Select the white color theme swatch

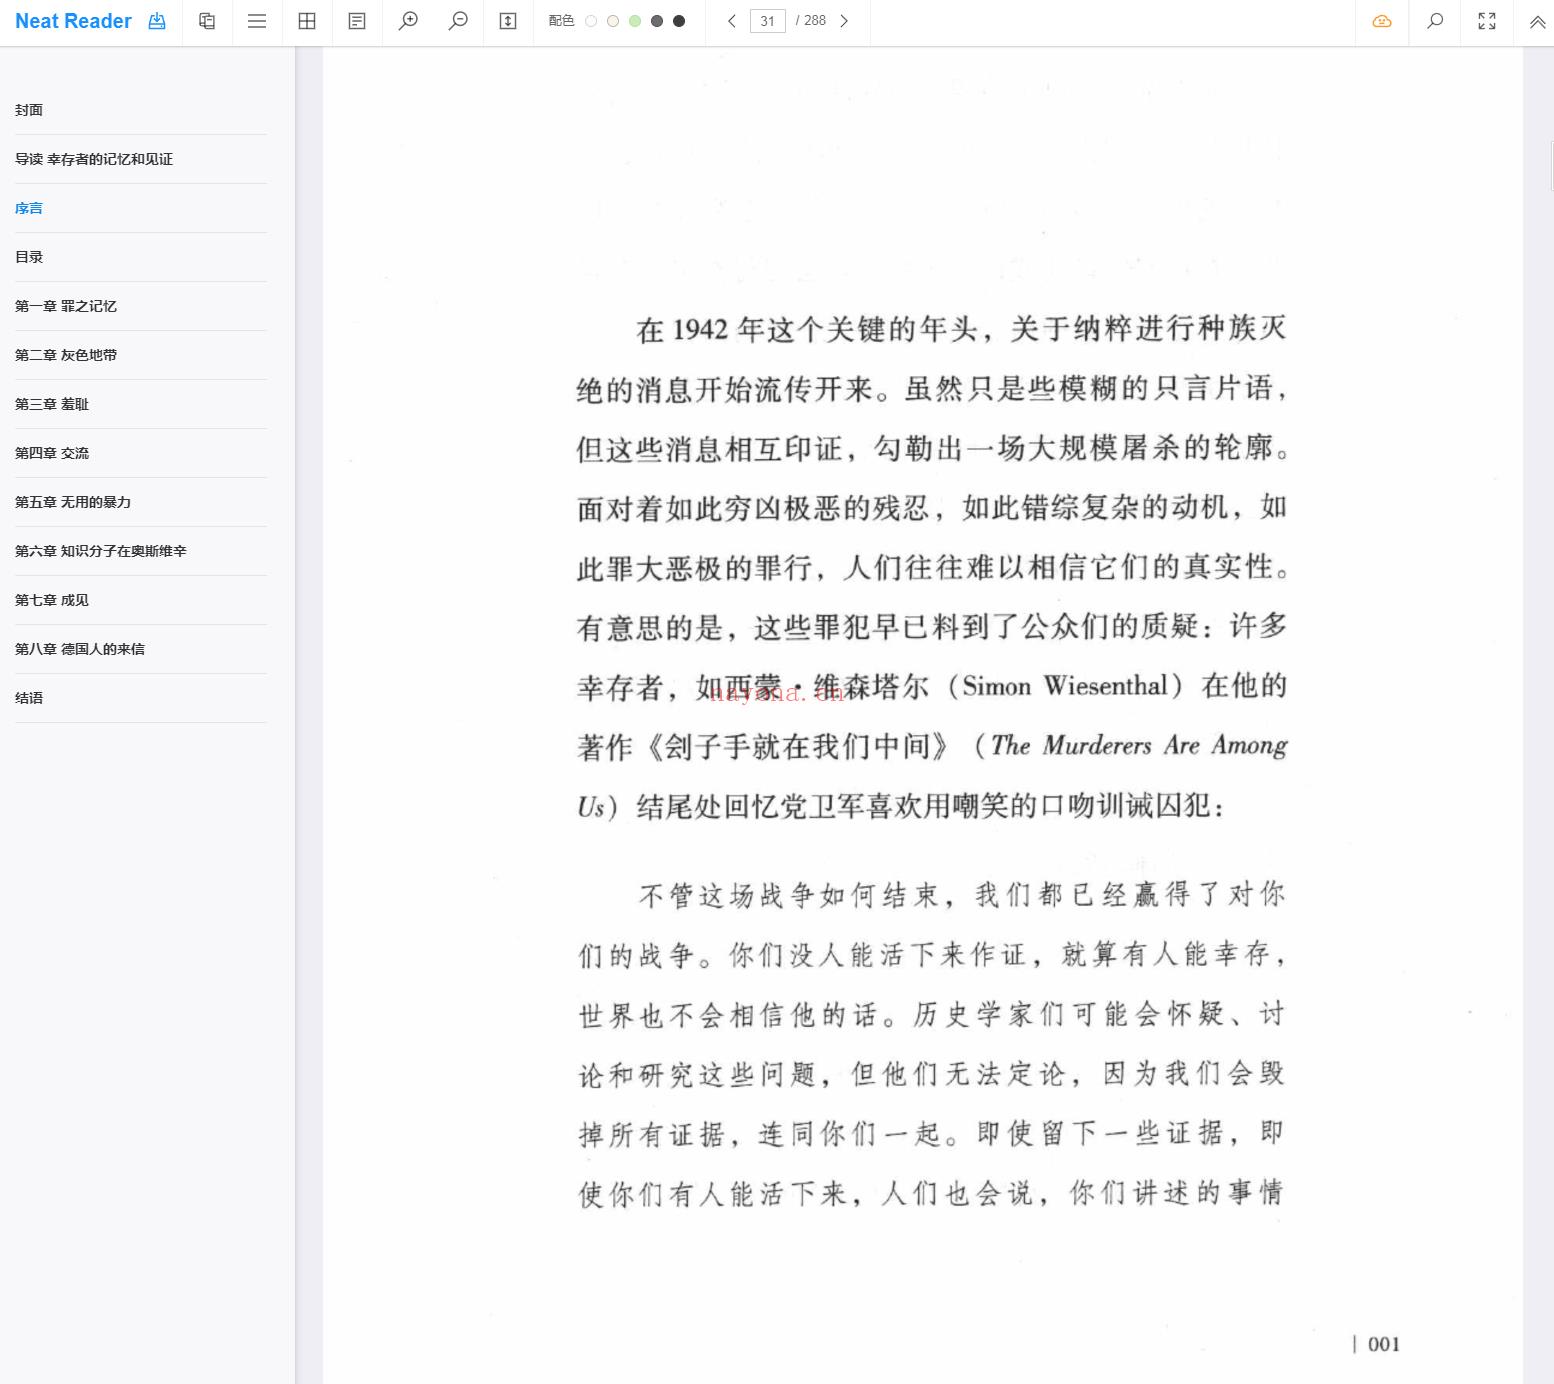click(591, 21)
